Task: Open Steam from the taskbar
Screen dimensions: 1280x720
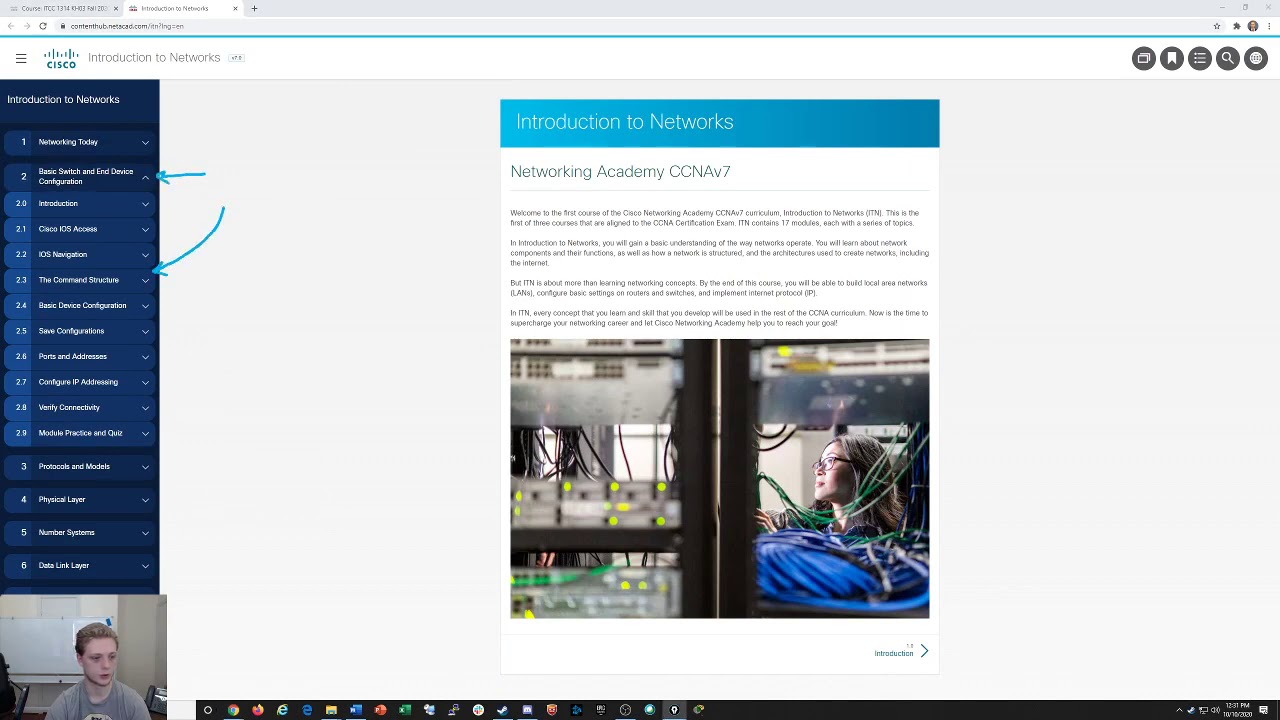Action: coord(502,710)
